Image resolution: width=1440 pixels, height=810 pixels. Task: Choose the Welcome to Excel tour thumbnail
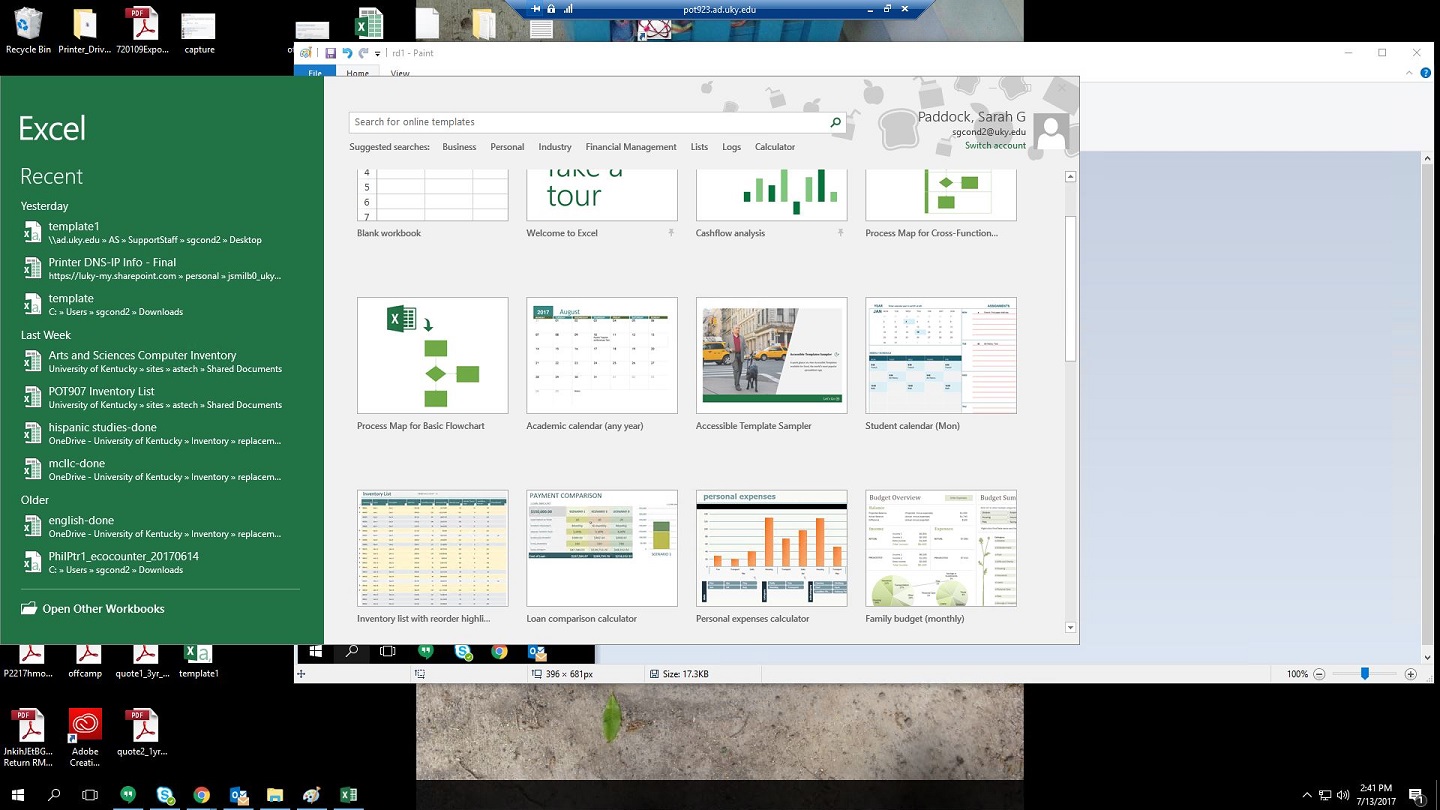click(602, 195)
